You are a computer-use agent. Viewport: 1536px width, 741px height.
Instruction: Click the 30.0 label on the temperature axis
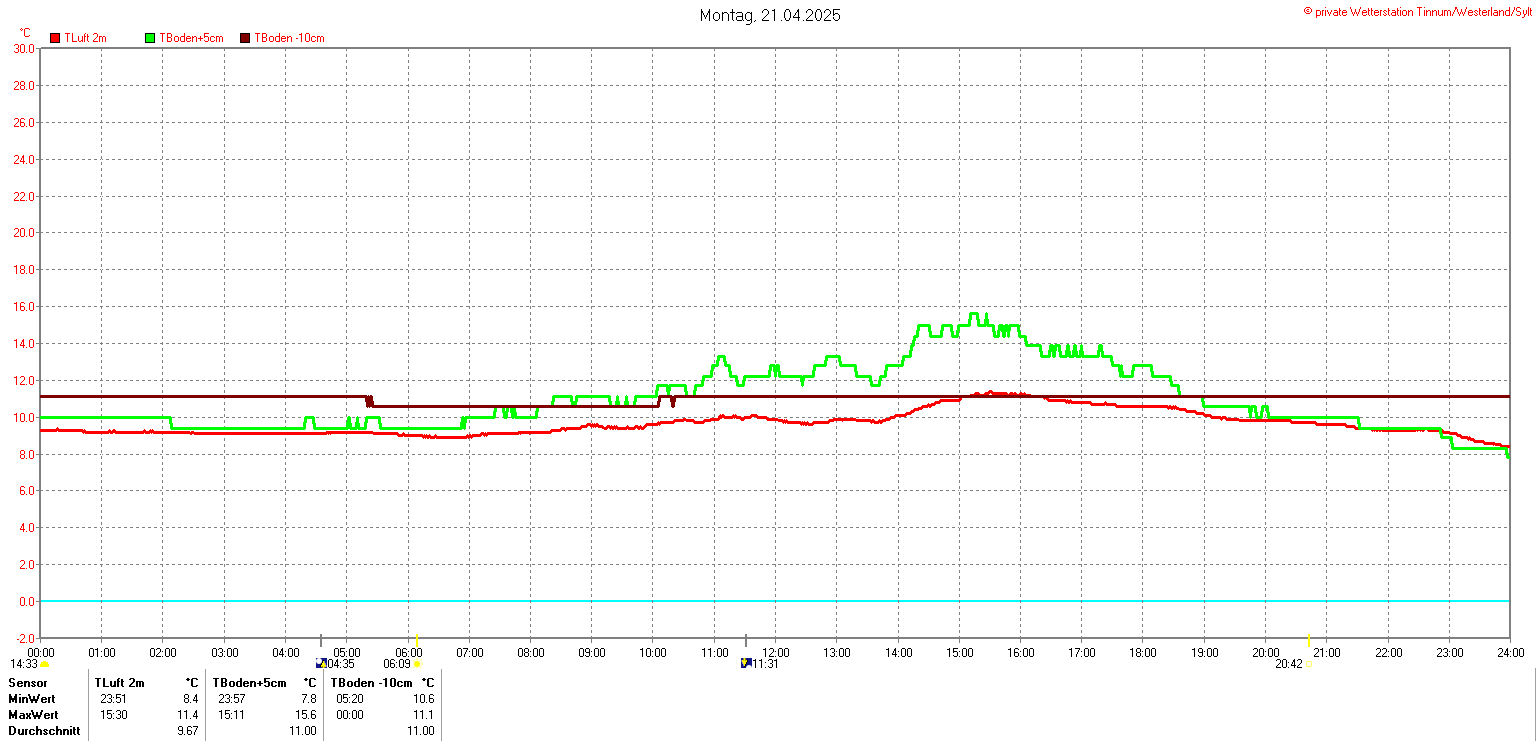click(x=23, y=48)
